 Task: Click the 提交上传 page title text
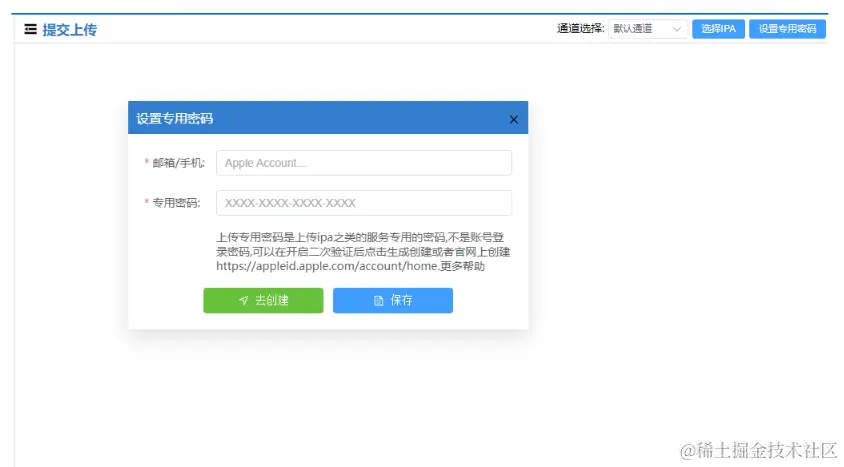click(x=69, y=30)
